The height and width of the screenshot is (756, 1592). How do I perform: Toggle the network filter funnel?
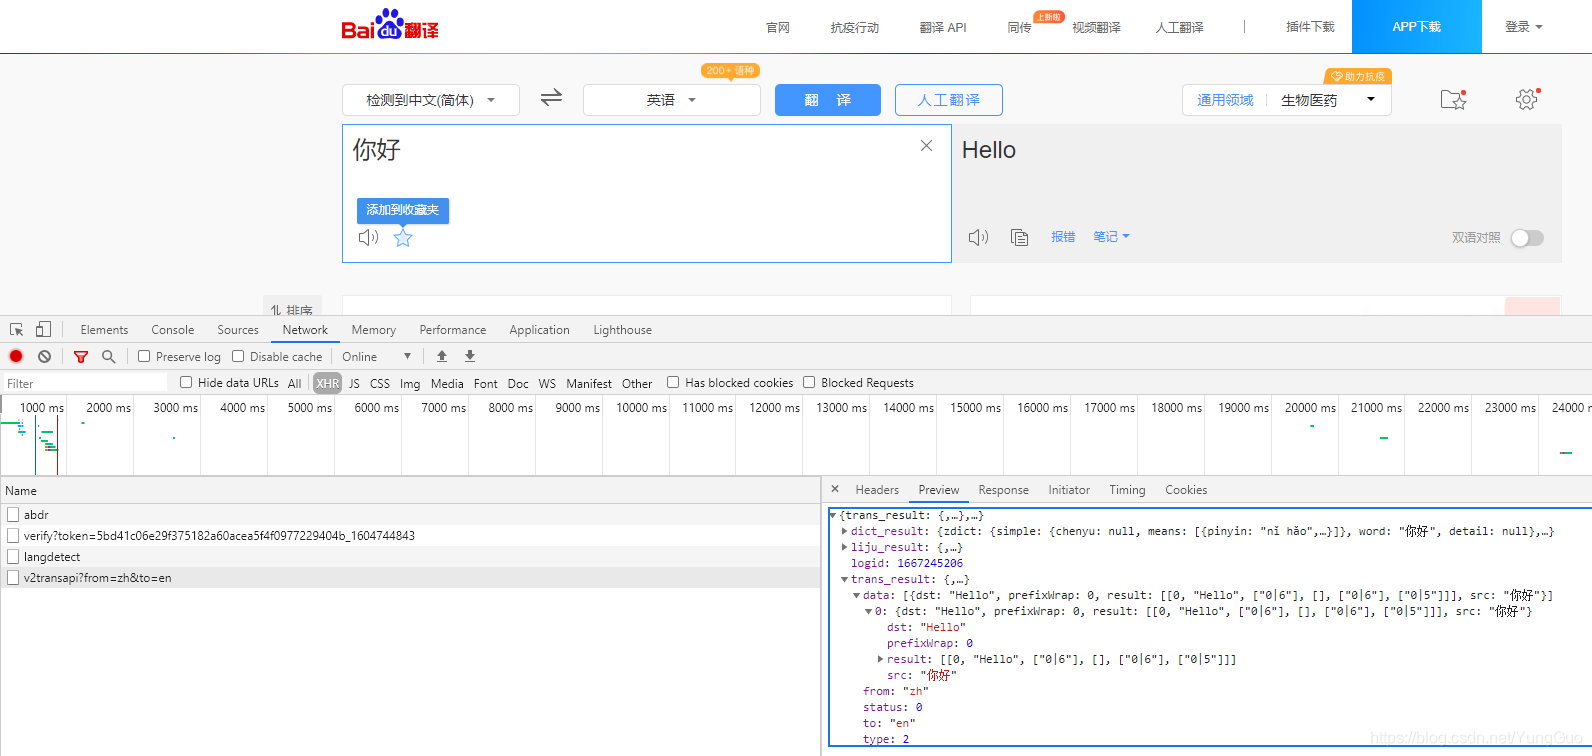point(81,357)
